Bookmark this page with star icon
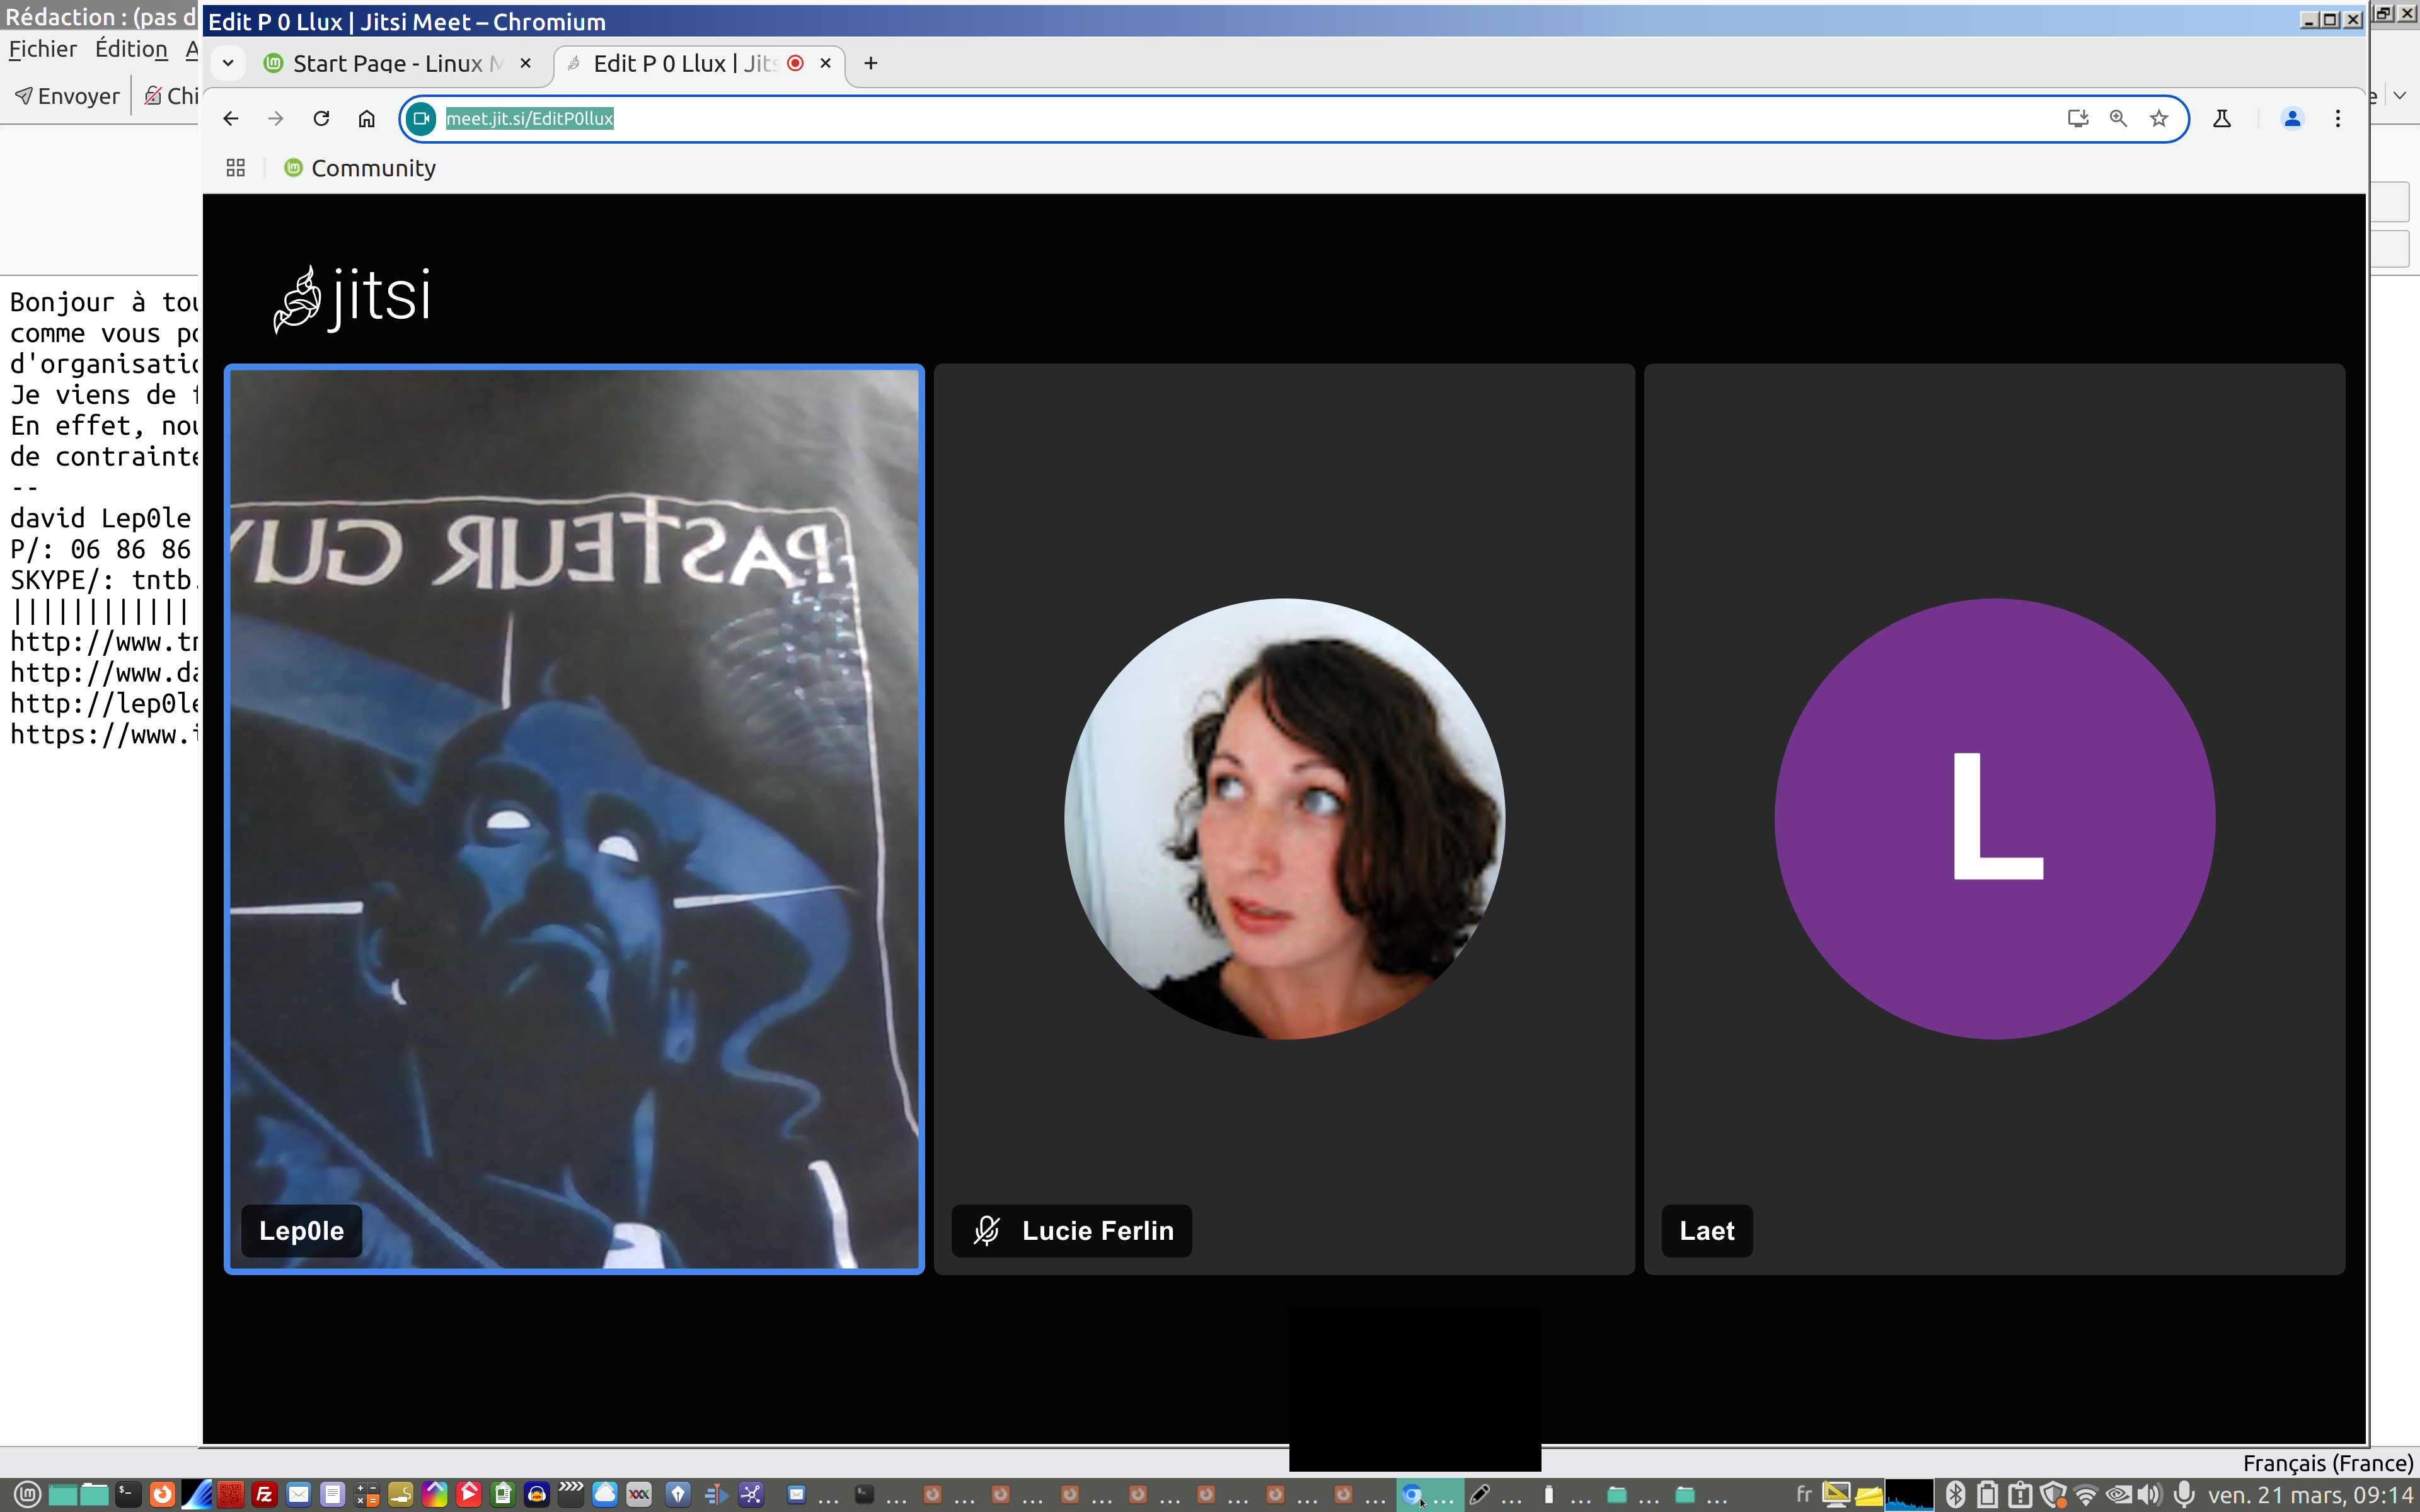 2159,119
